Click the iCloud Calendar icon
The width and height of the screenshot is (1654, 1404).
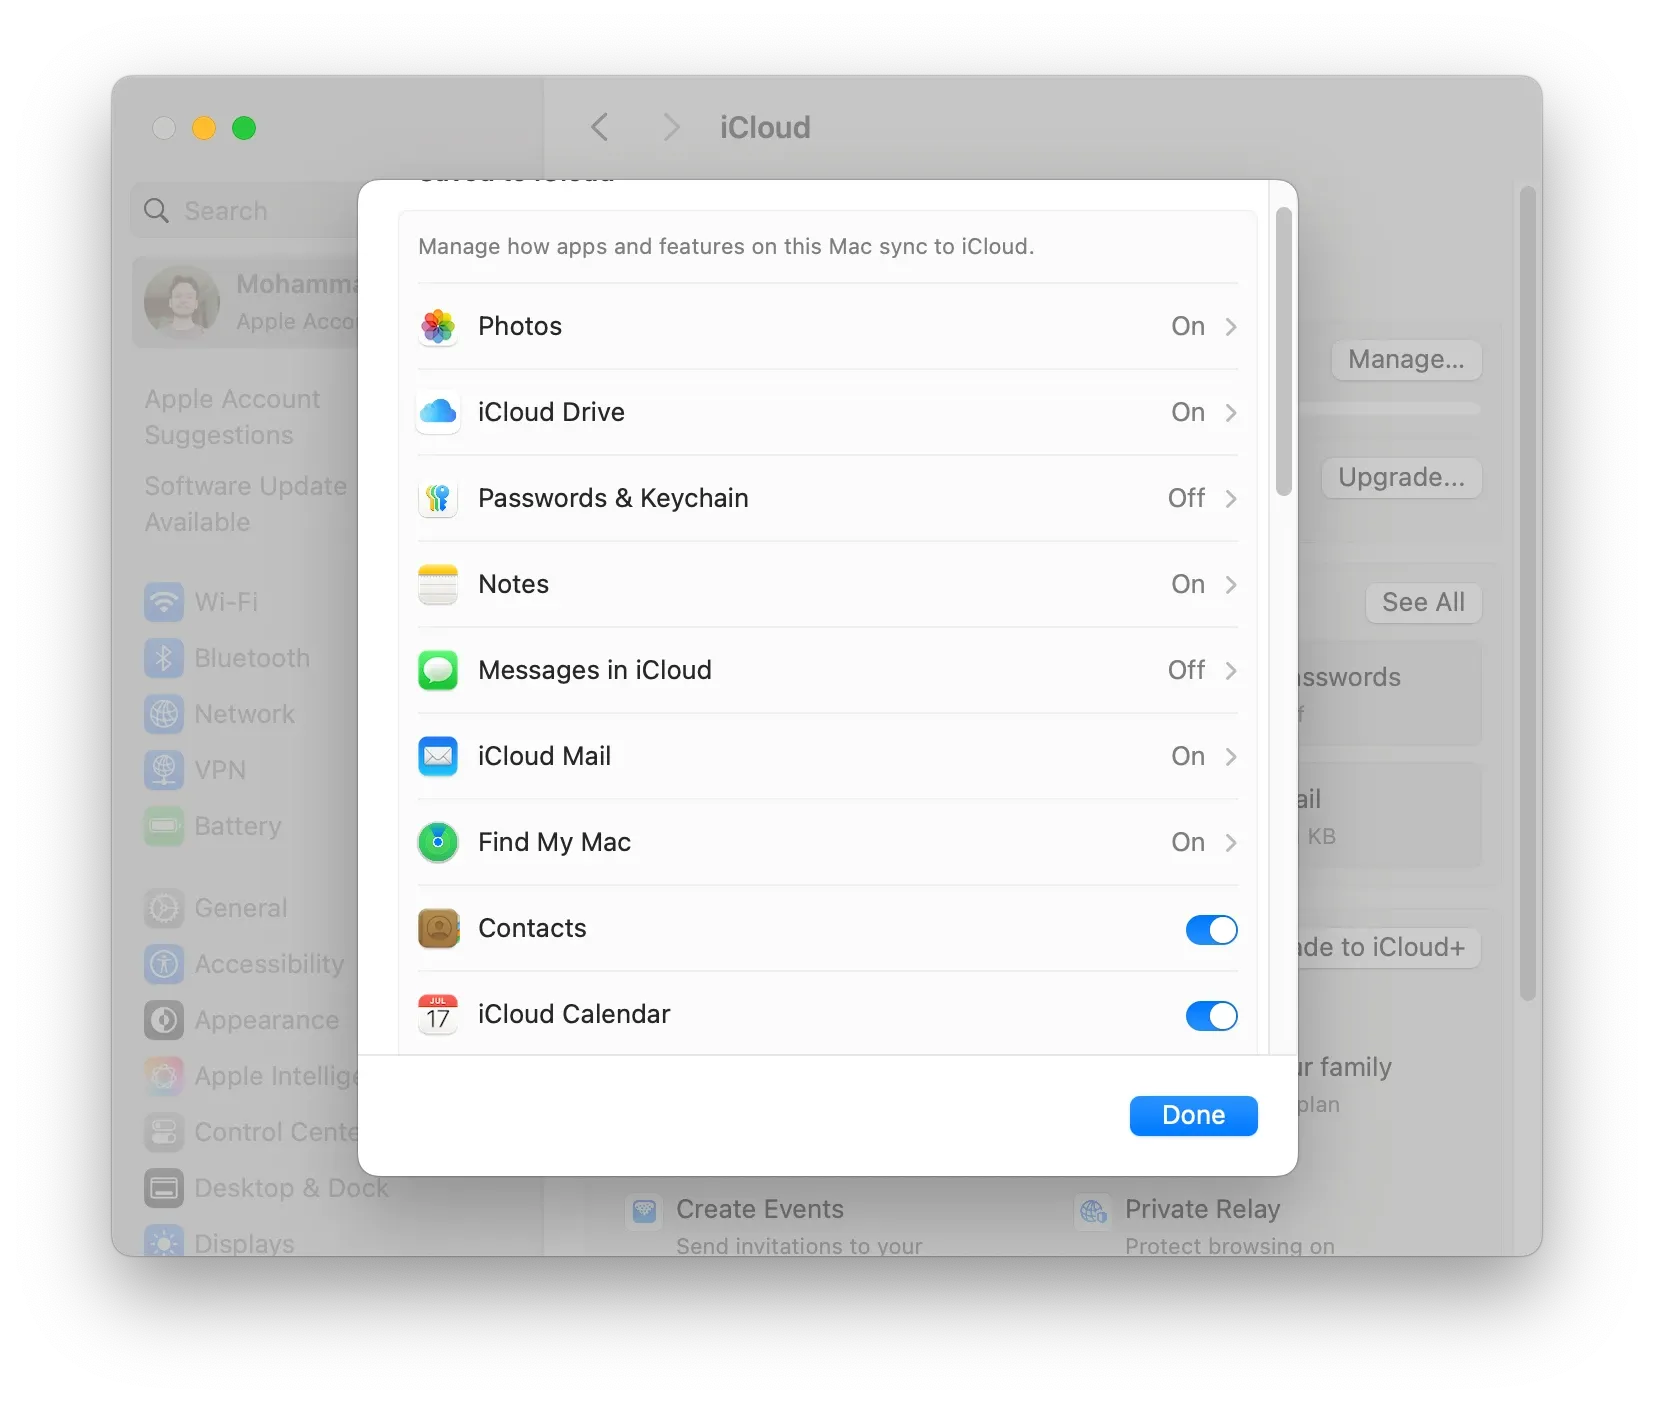[x=438, y=1014]
